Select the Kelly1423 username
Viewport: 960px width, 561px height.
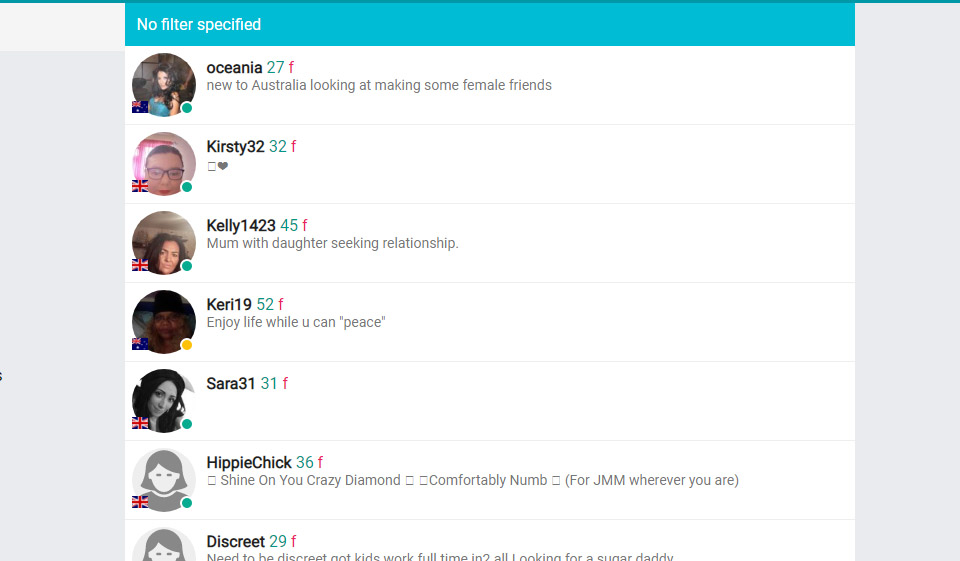point(240,226)
